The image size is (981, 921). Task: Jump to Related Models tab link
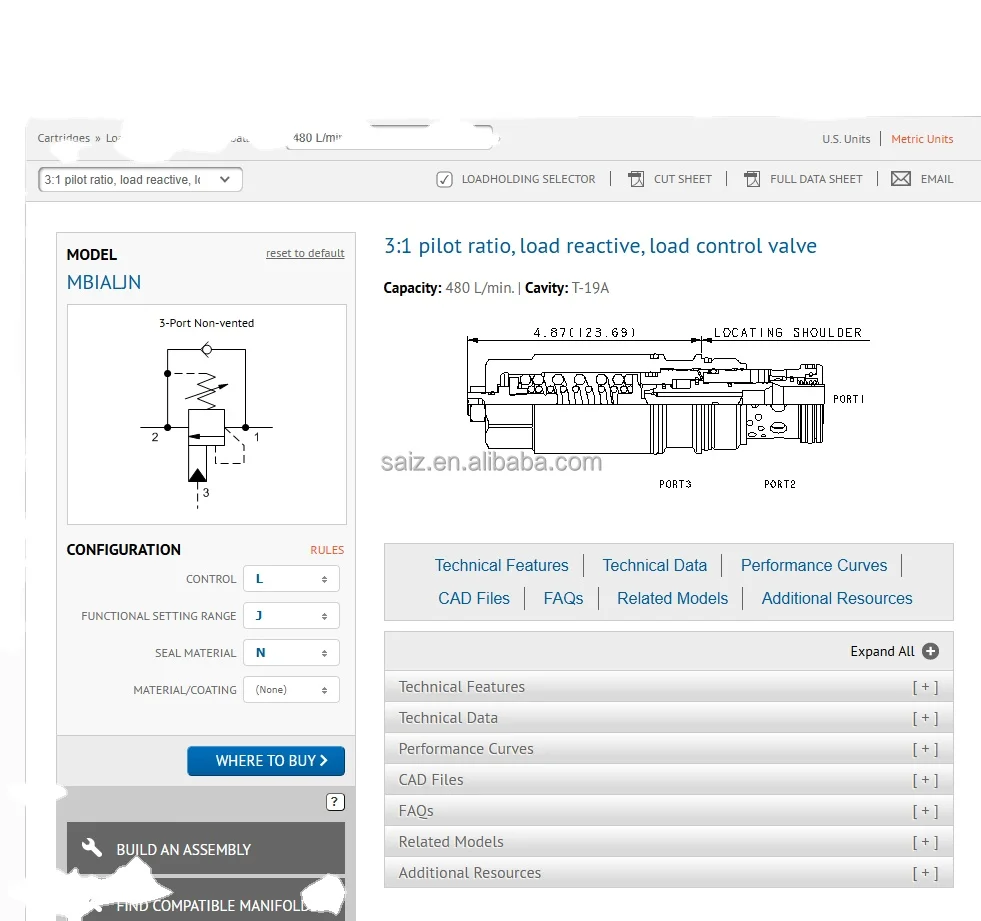[673, 599]
